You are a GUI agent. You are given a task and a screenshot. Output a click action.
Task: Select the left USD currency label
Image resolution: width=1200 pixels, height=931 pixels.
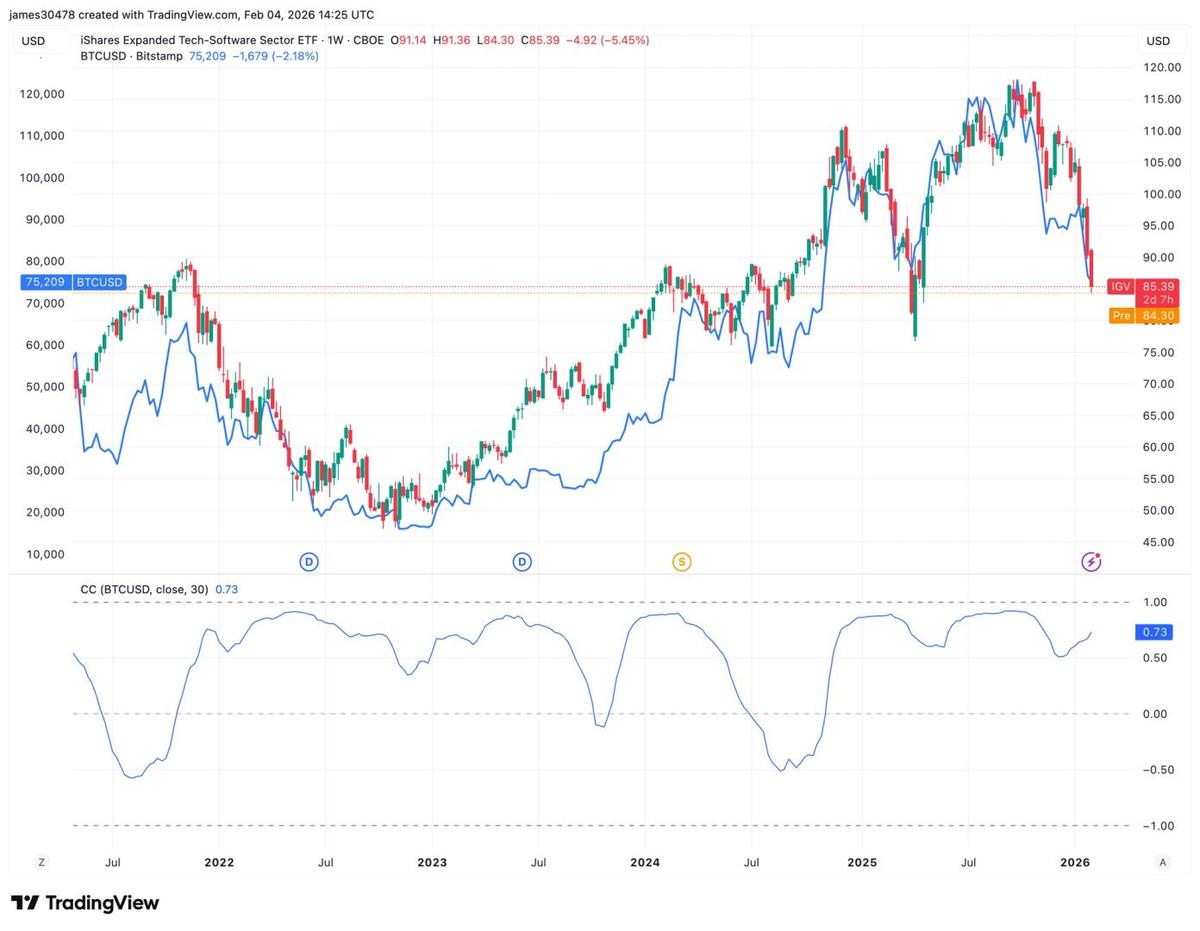point(30,41)
